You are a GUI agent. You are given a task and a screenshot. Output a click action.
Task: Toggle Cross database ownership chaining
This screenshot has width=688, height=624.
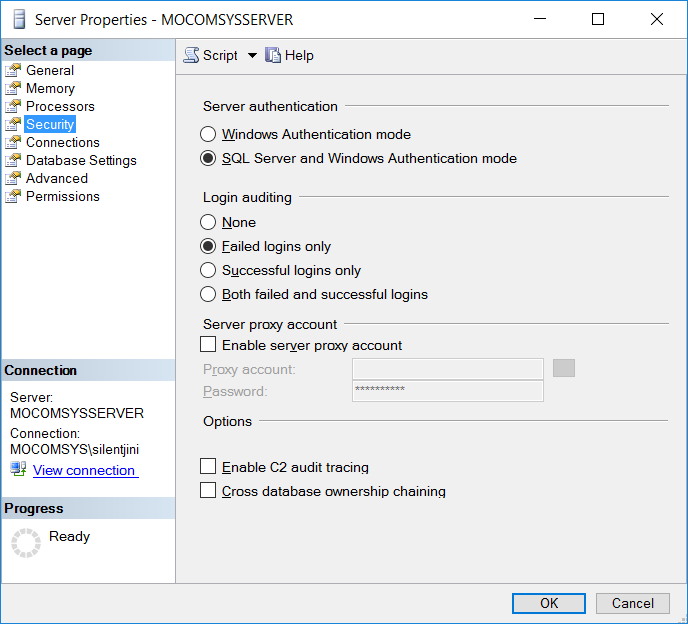click(x=208, y=491)
